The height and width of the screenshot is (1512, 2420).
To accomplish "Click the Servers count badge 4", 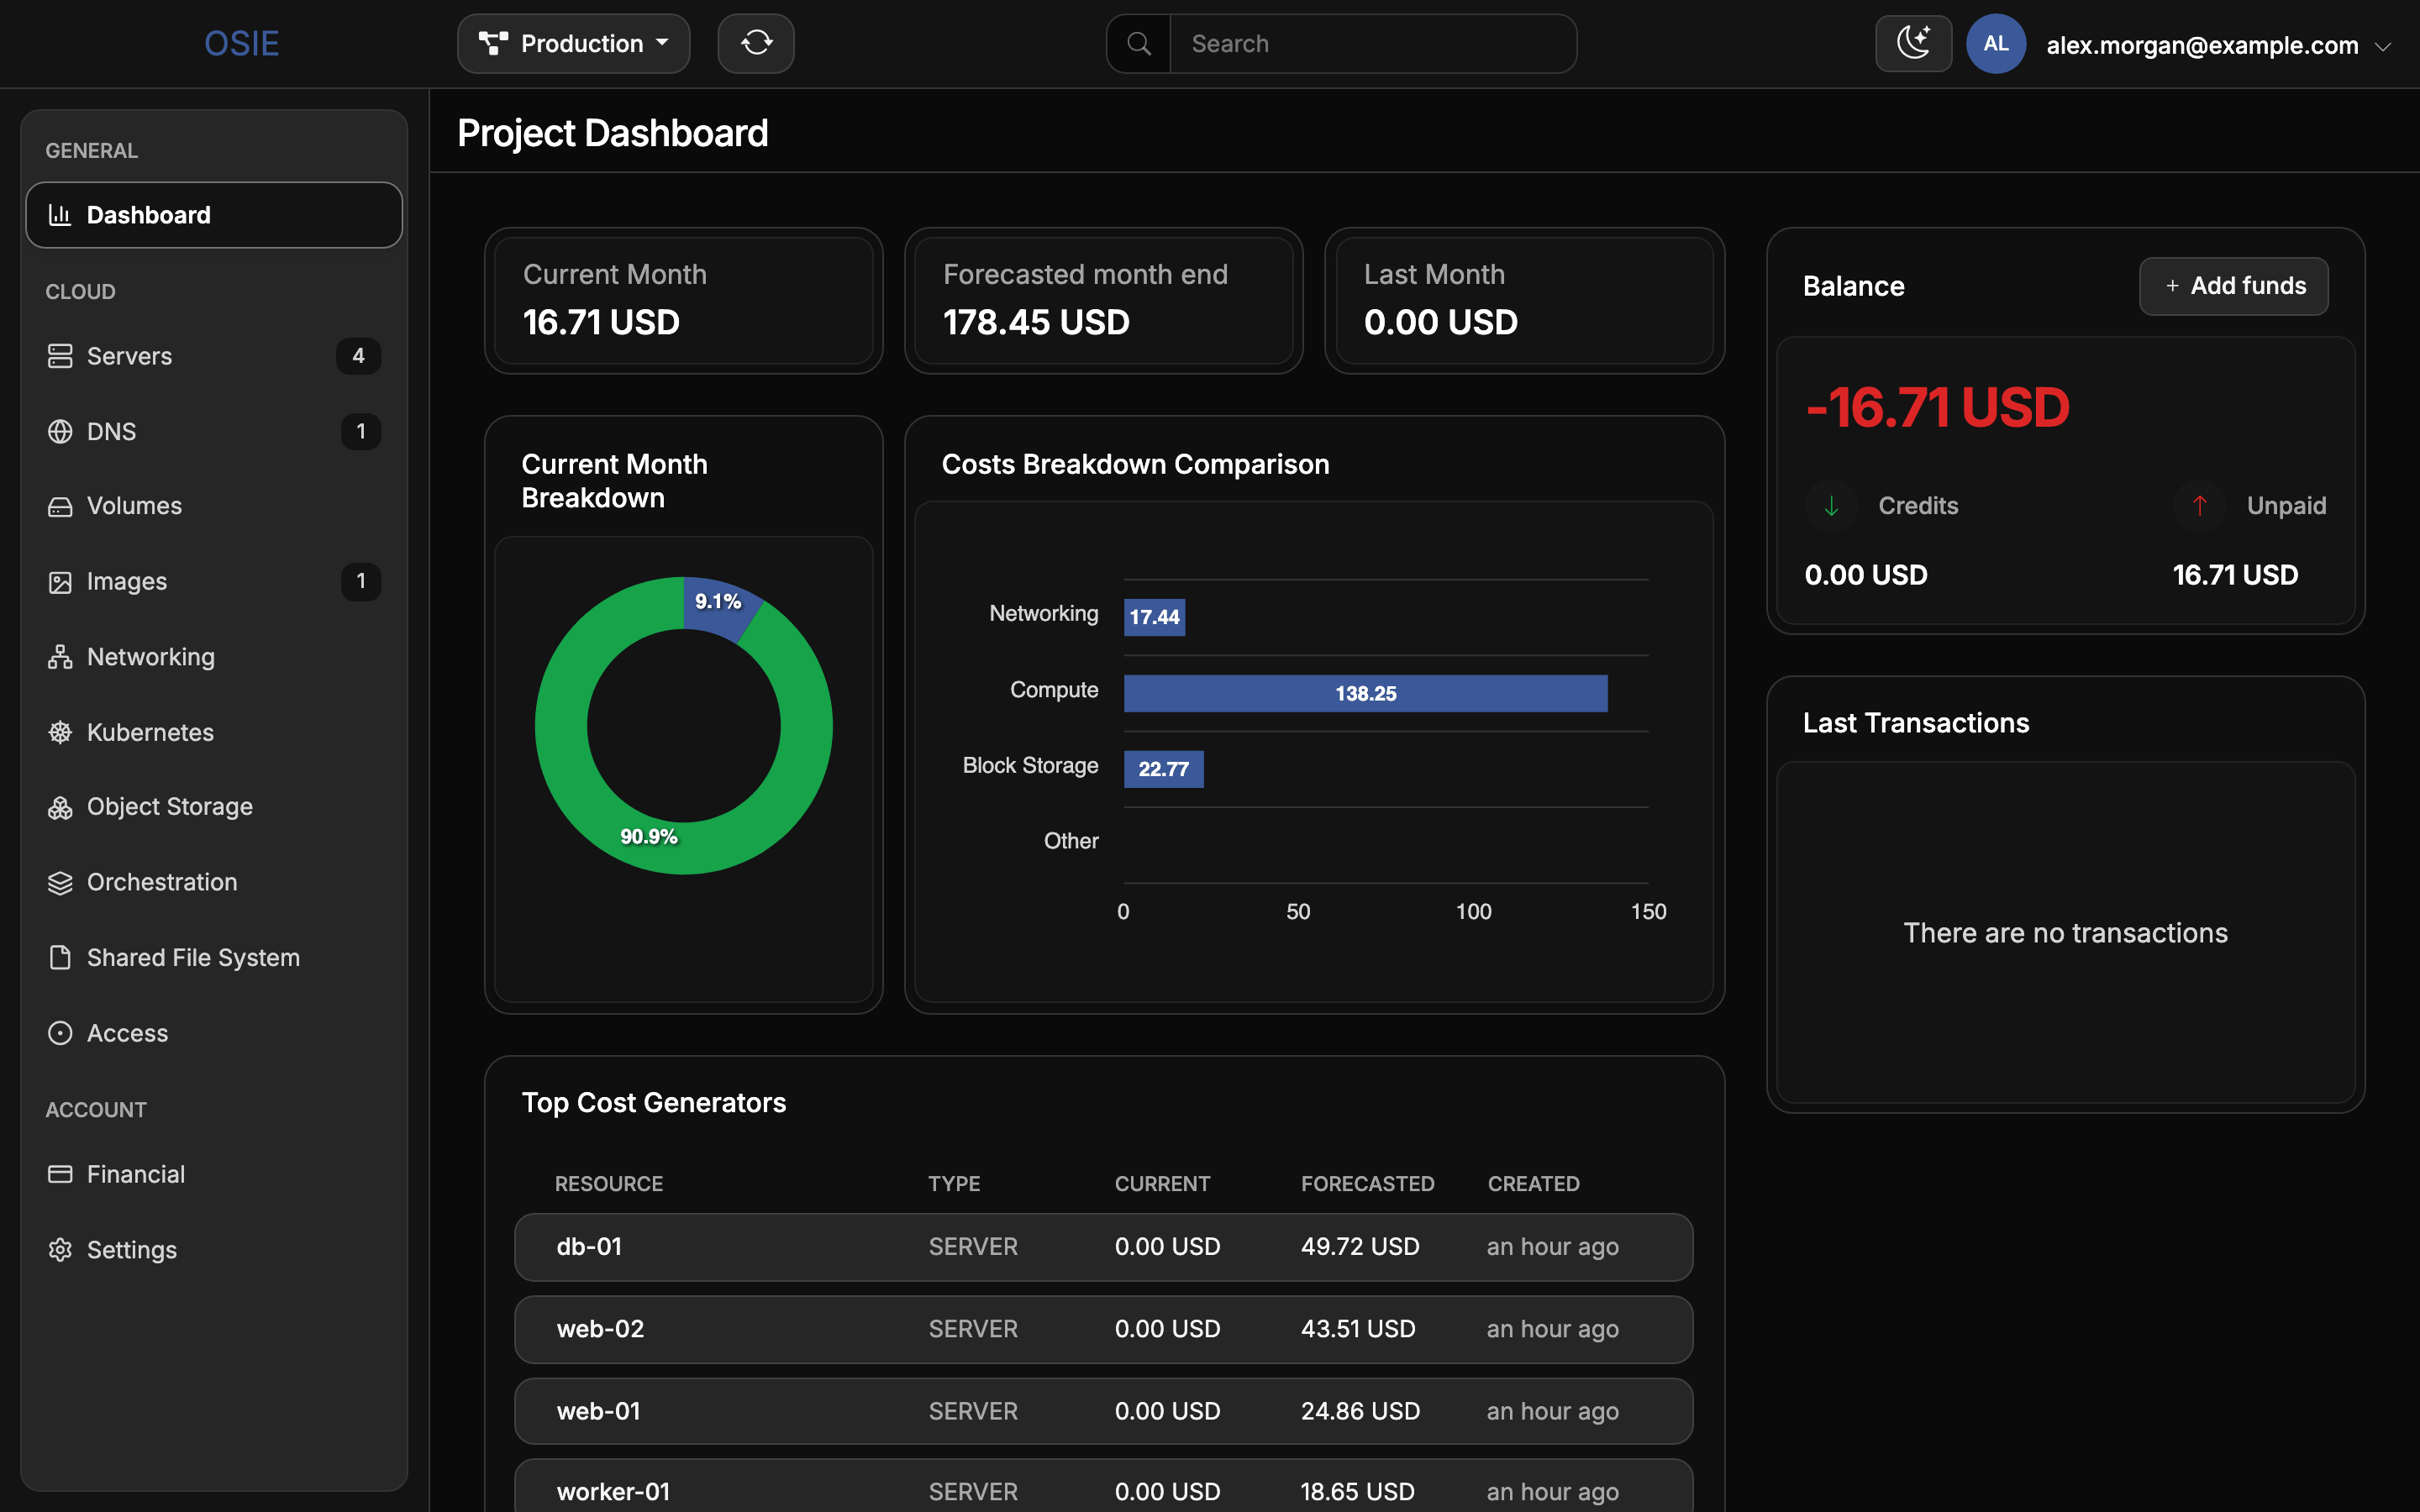I will tap(358, 356).
